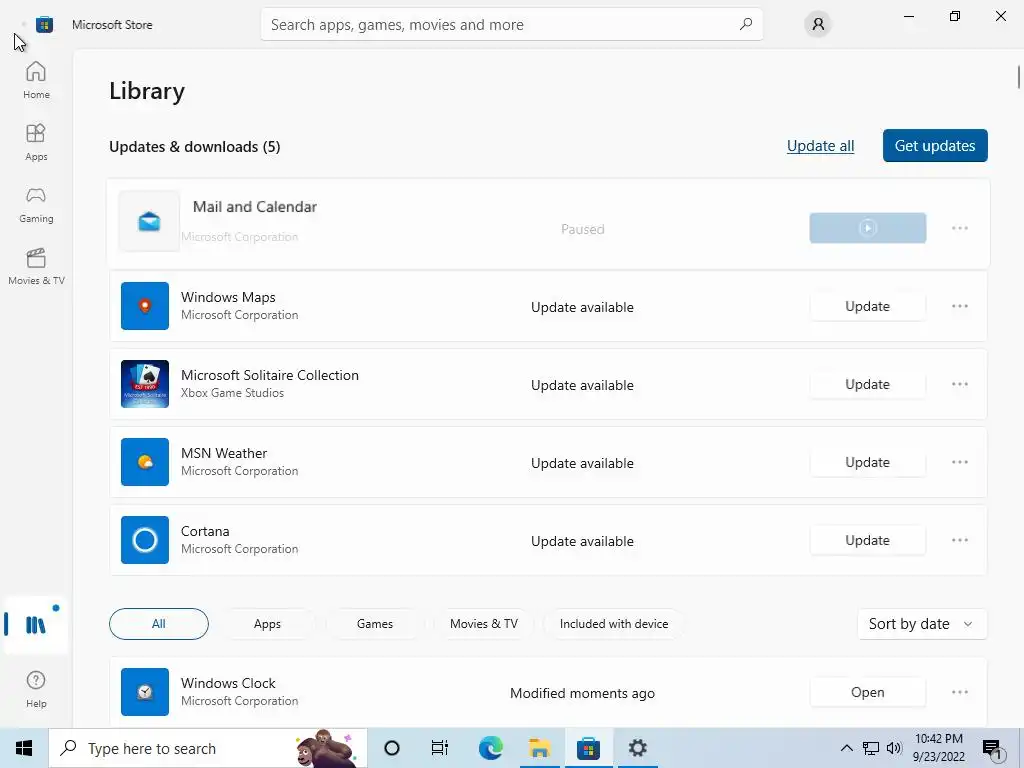Click the taskbar clock showing 10:42 PM
The width and height of the screenshot is (1024, 768).
pos(939,748)
